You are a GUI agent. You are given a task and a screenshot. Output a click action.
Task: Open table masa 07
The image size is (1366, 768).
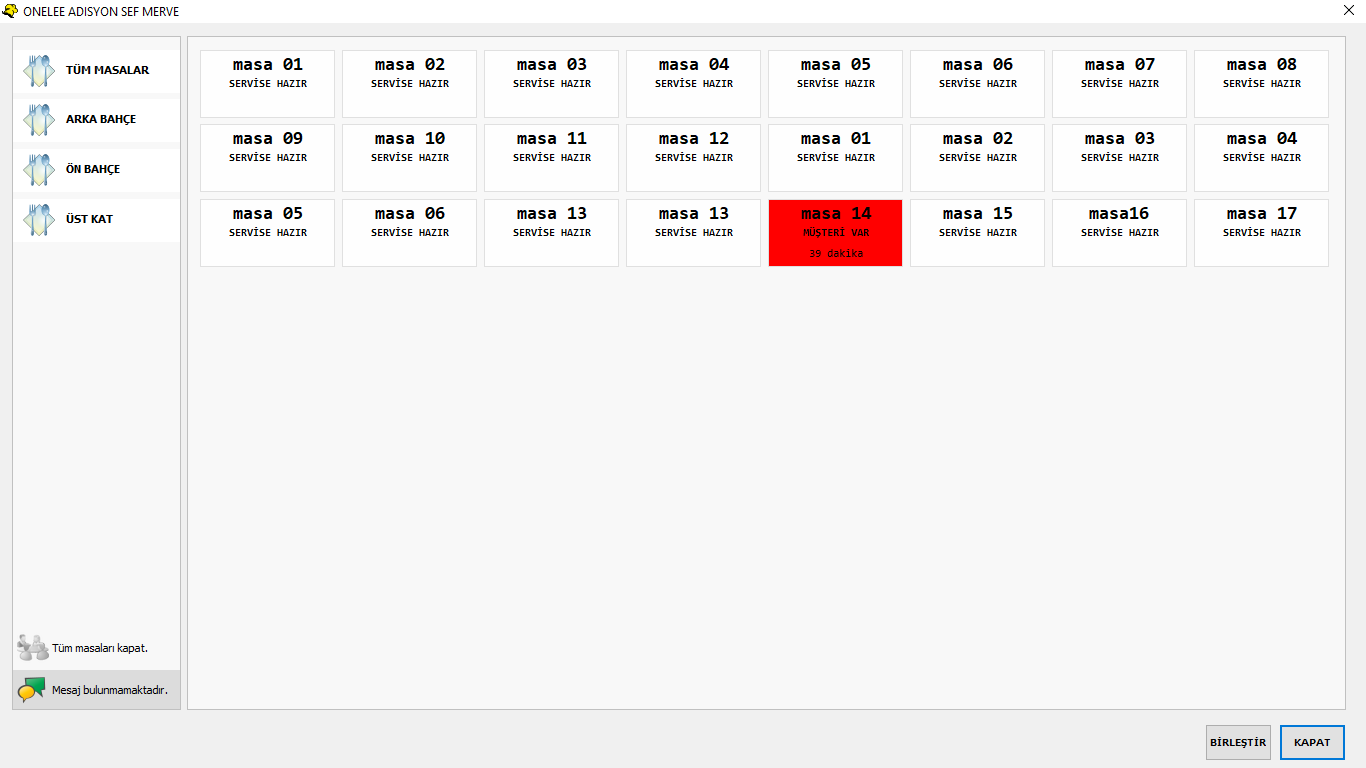(x=1119, y=84)
